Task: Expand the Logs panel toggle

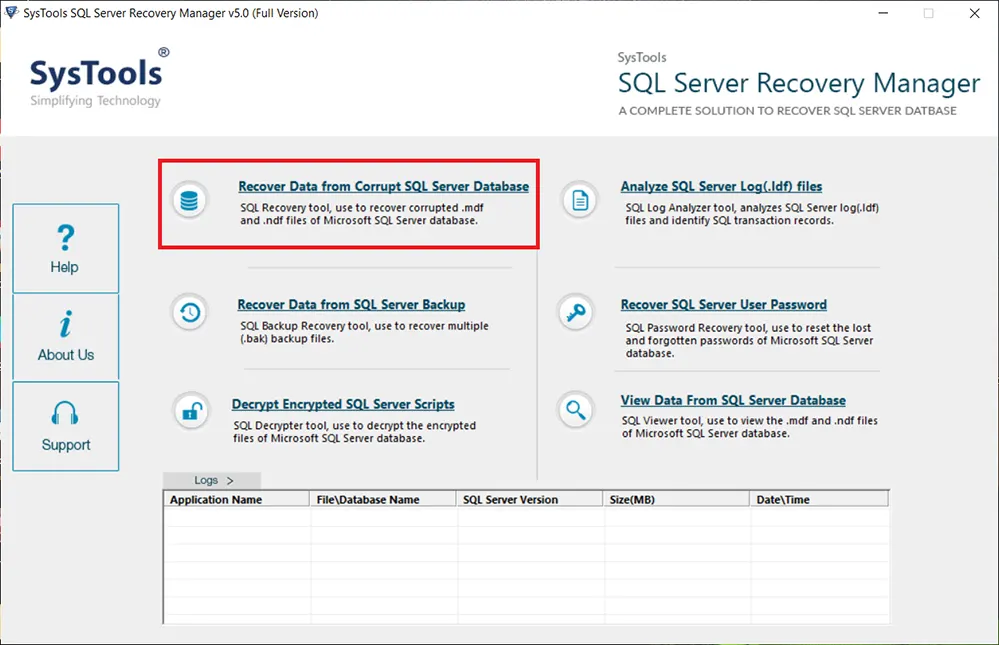Action: 212,481
